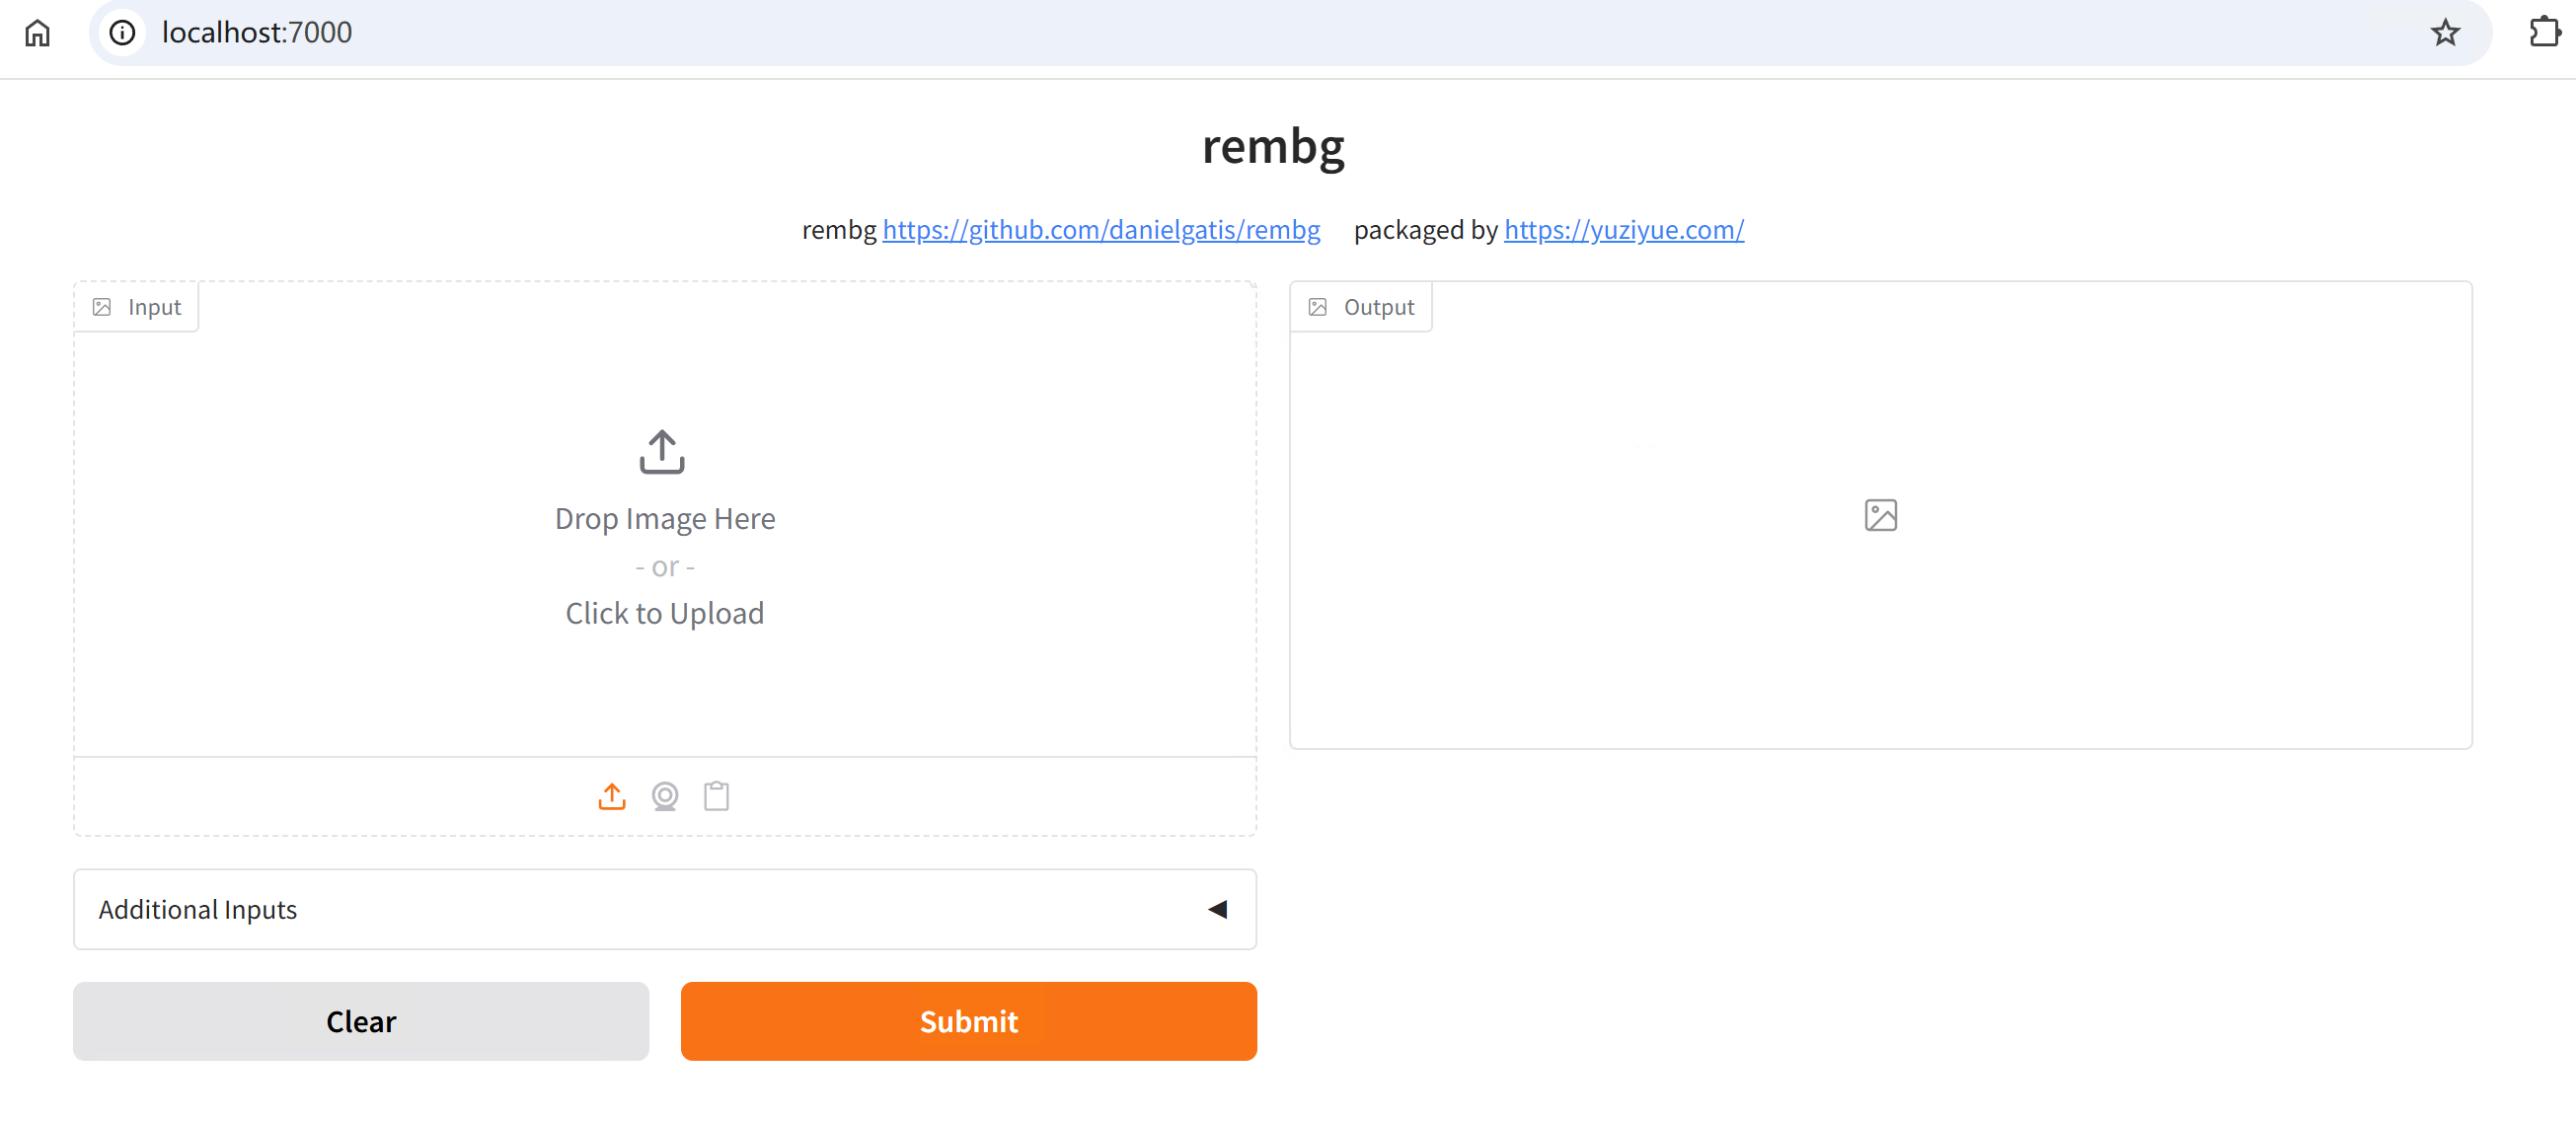Click the large upload arrow icon
Image resolution: width=2576 pixels, height=1121 pixels.
[x=661, y=452]
